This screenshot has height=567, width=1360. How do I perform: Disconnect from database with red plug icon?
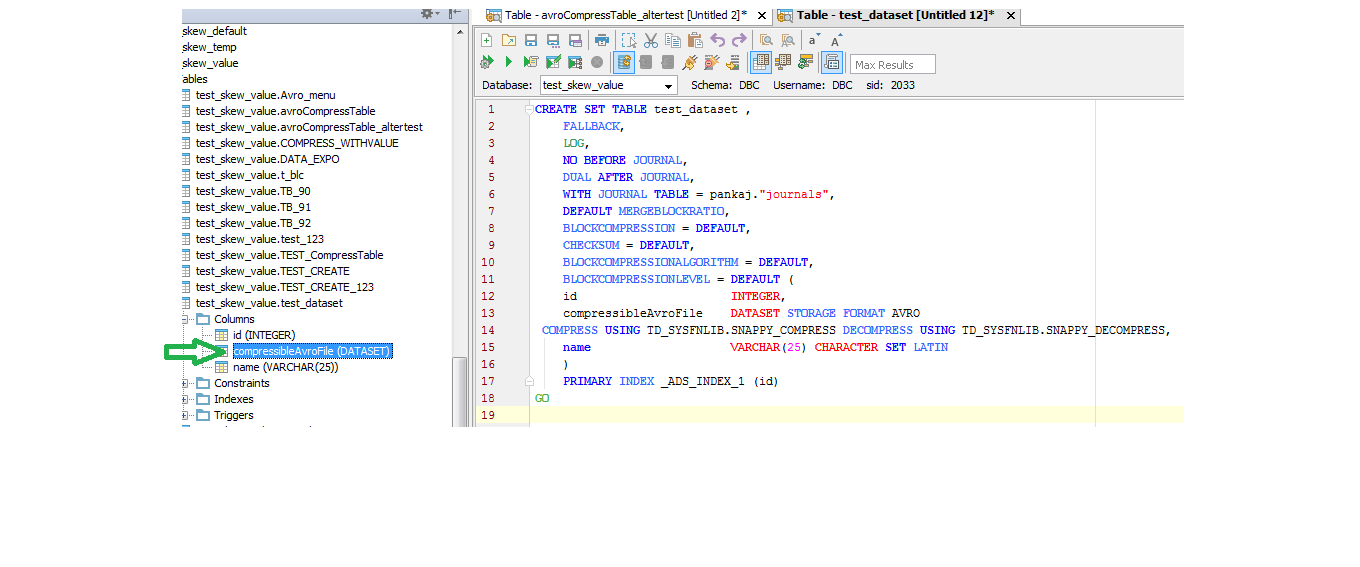[712, 62]
